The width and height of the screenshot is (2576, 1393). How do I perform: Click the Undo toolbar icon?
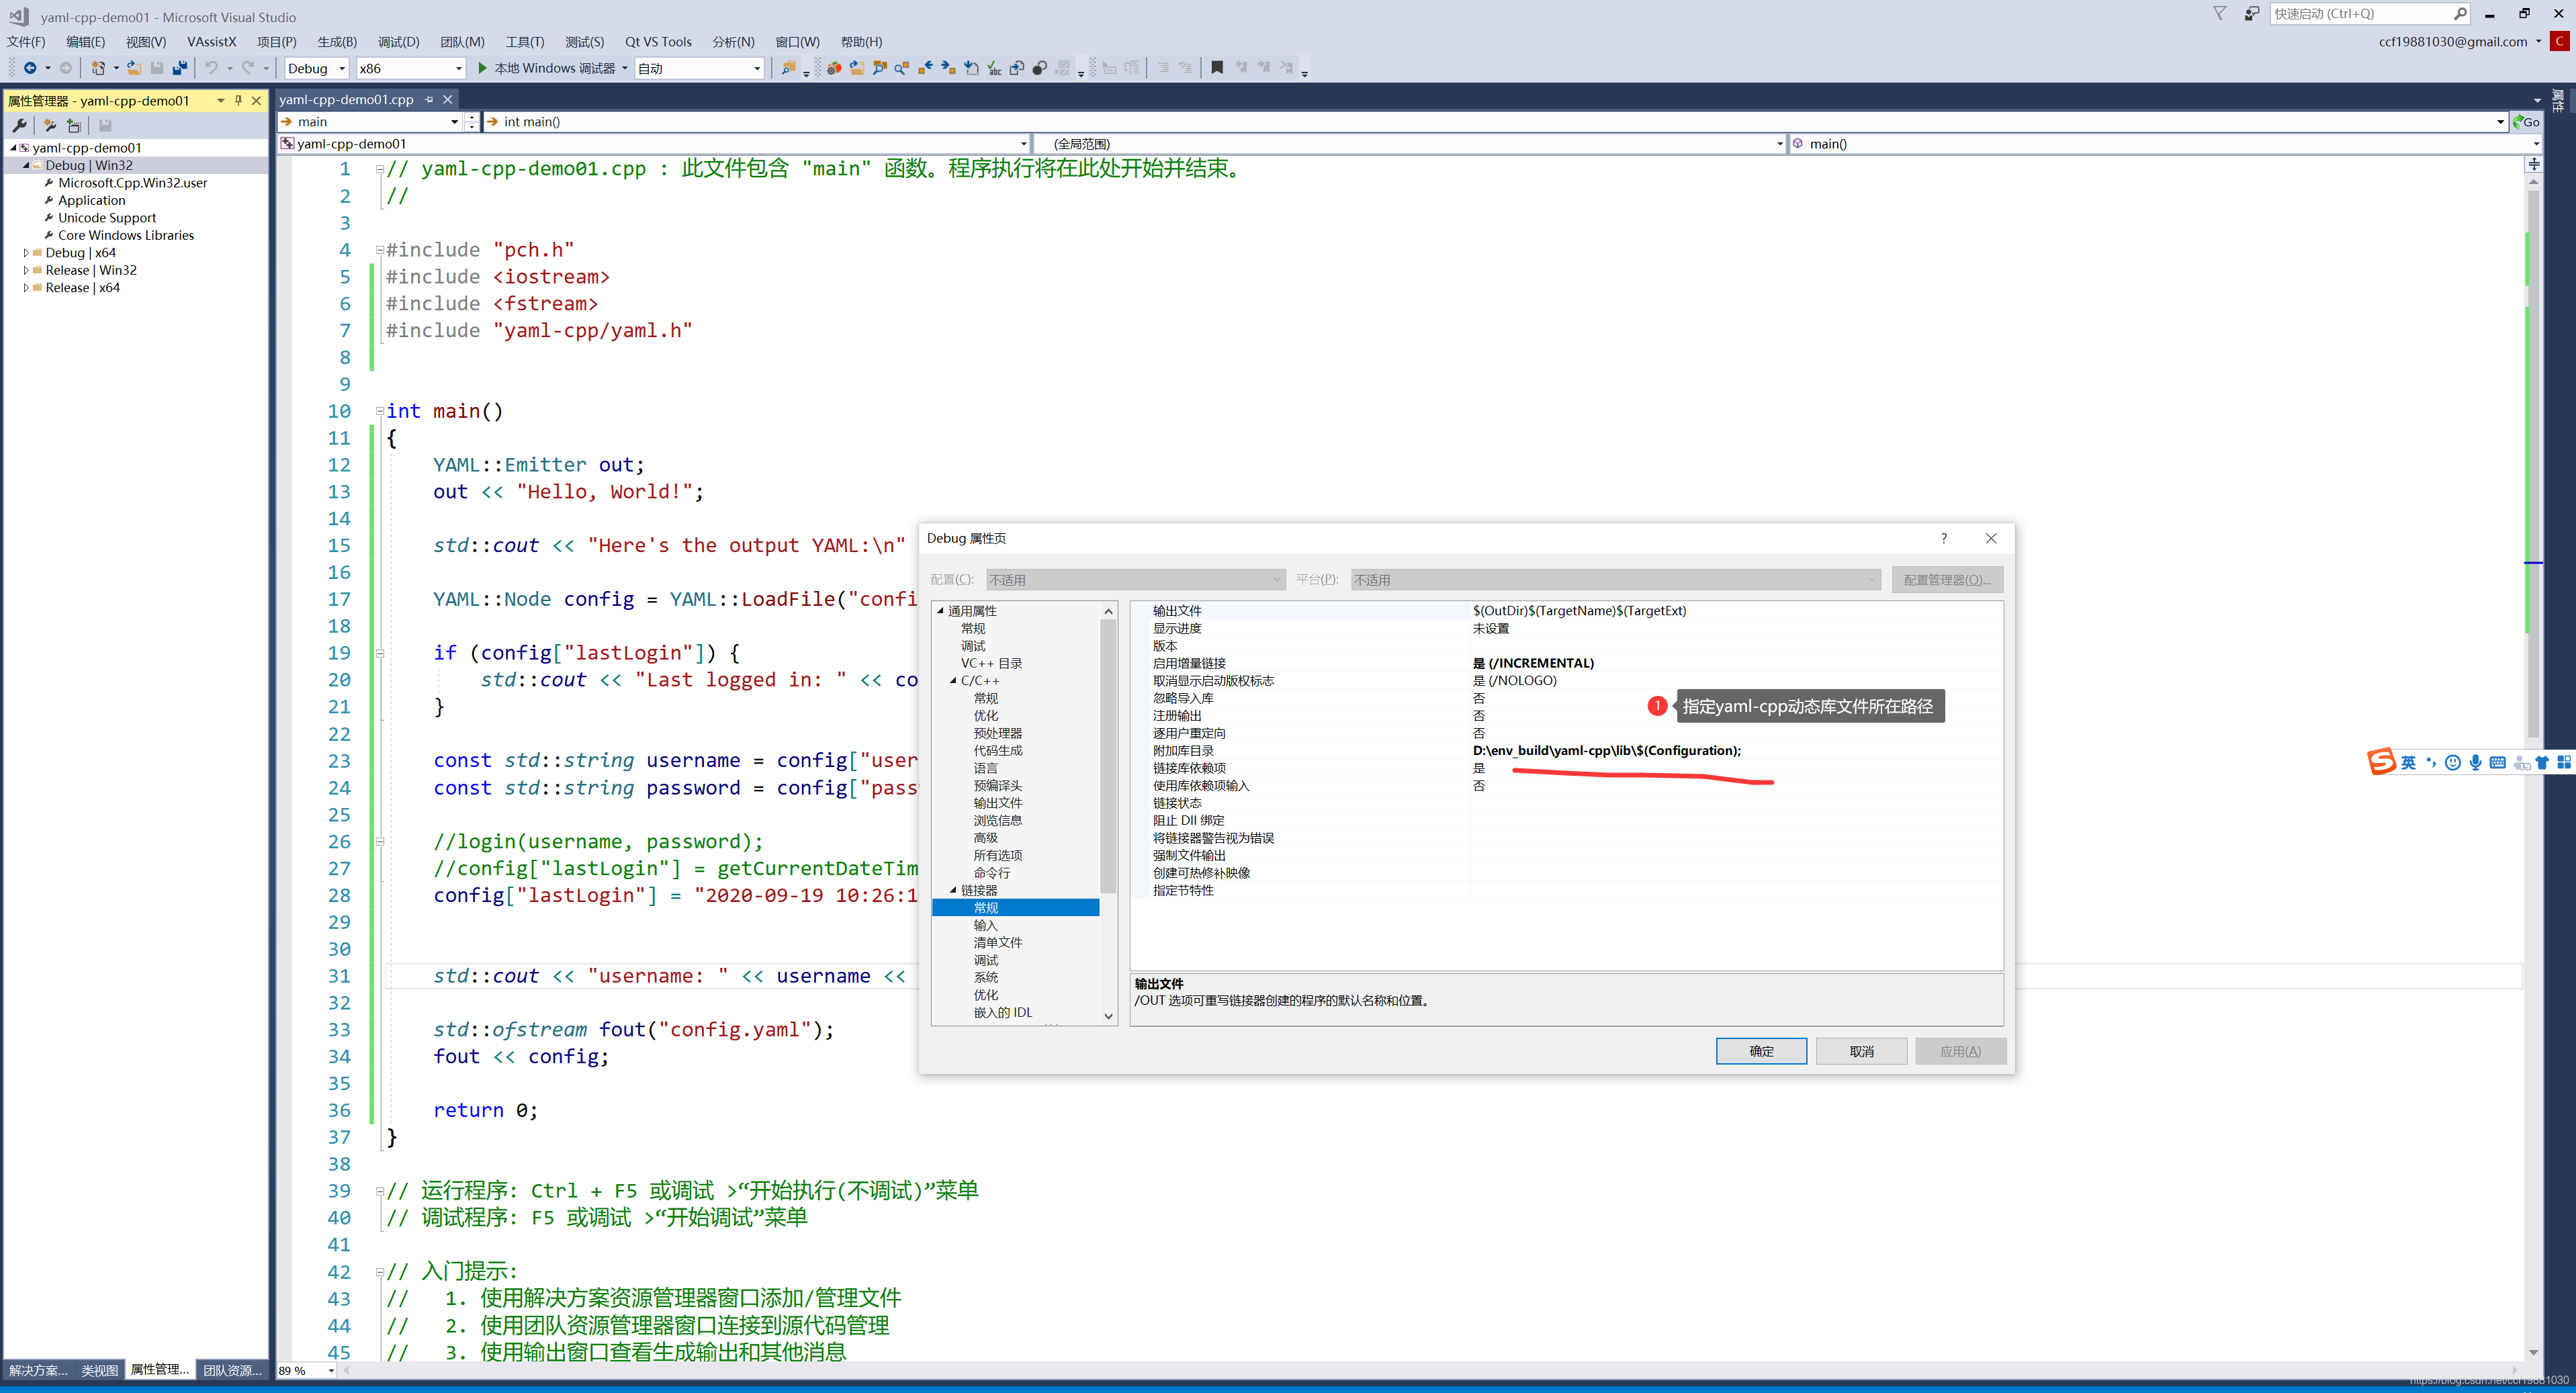(x=211, y=68)
